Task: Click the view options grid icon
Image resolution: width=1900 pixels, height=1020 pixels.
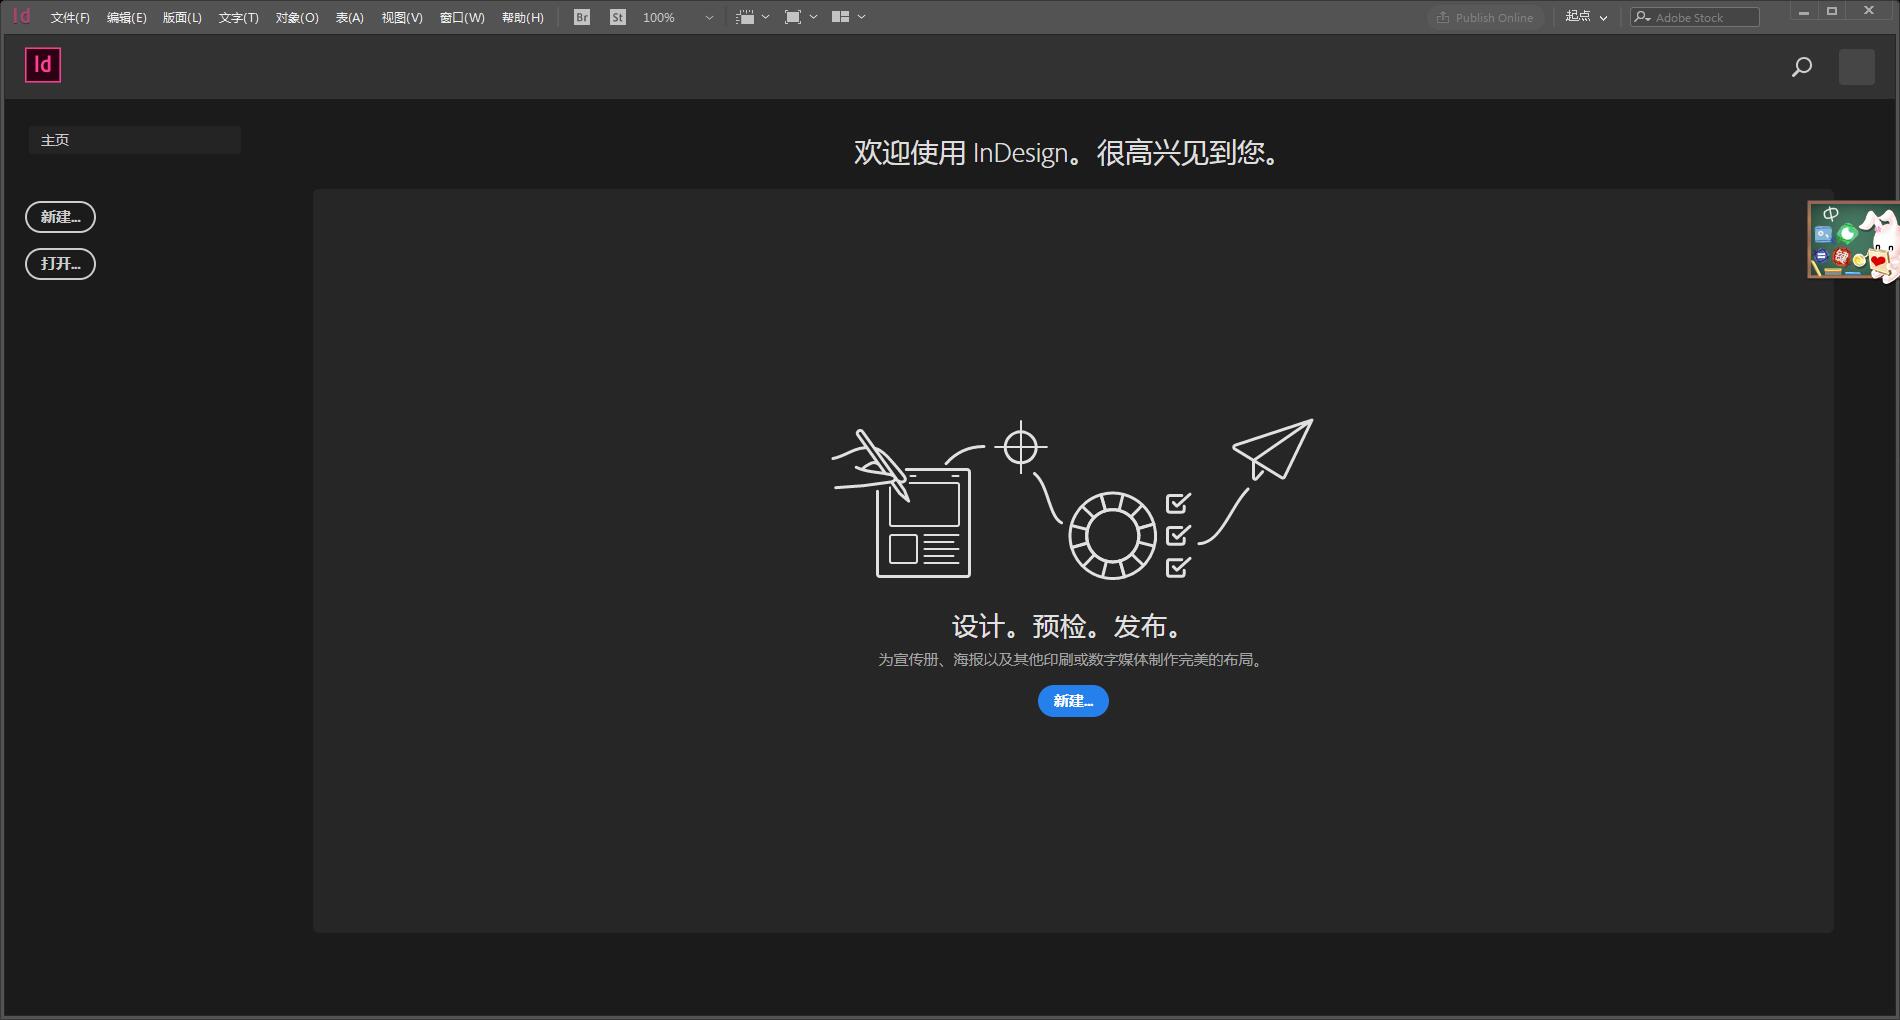Action: 746,16
